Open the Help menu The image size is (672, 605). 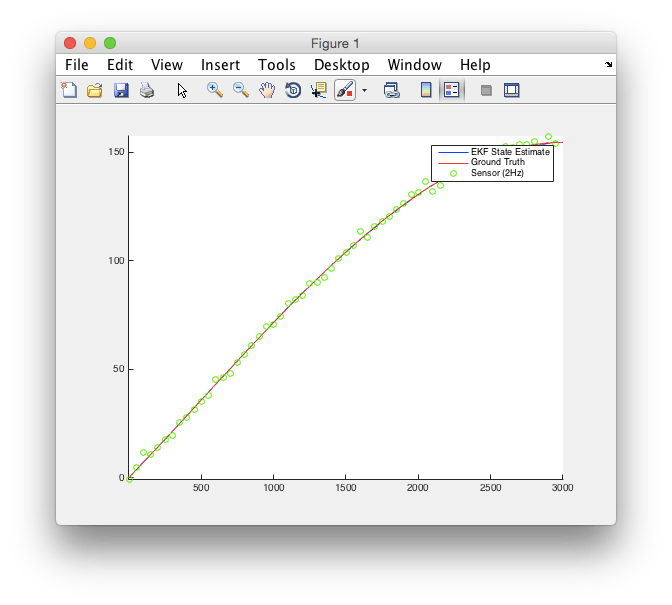click(x=475, y=65)
